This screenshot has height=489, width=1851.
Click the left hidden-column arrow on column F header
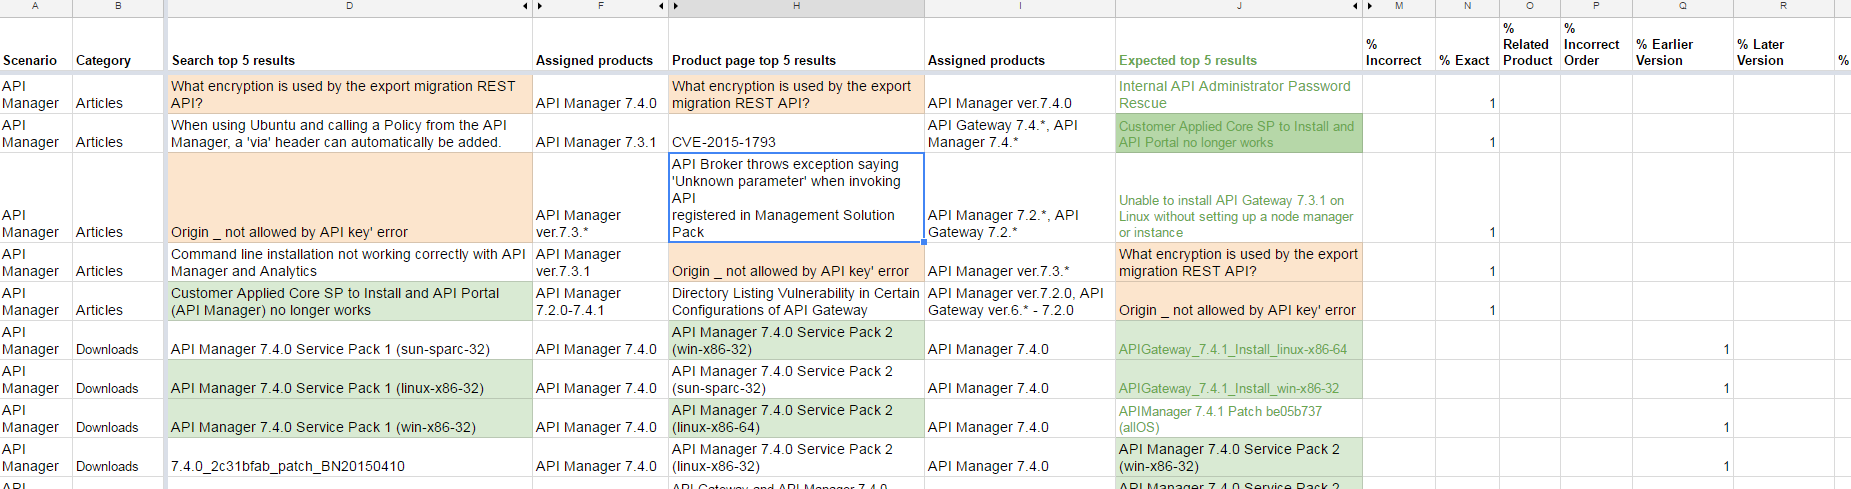(540, 7)
